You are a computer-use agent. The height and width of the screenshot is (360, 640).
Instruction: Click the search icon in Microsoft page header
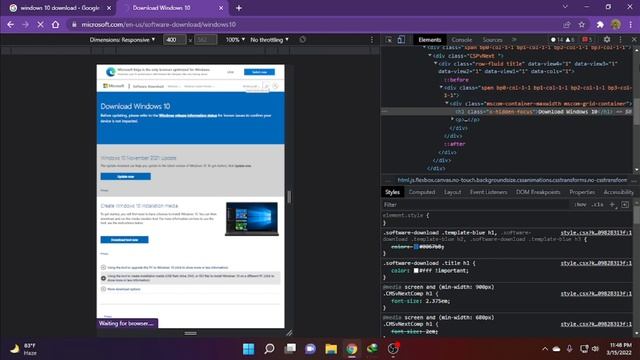point(266,86)
